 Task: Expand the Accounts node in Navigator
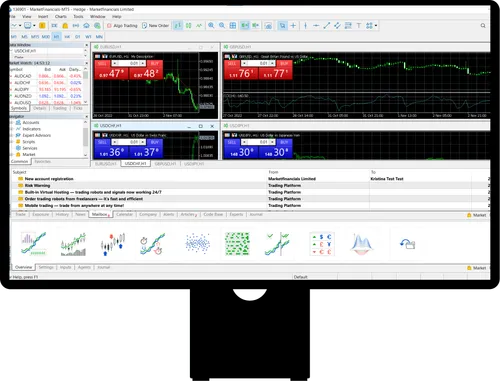(12, 123)
